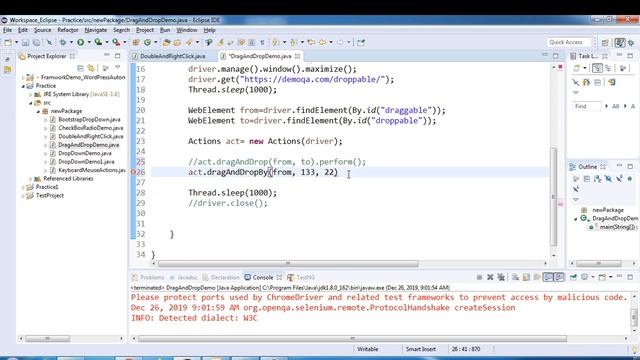
Task: Maximize the Console panel
Action: [x=630, y=277]
